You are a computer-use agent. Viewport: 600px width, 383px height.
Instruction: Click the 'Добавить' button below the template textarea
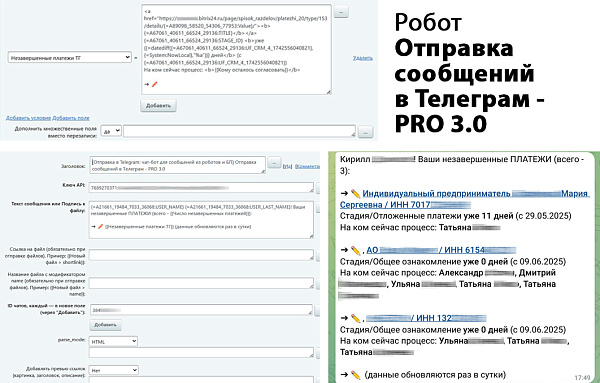tap(158, 106)
